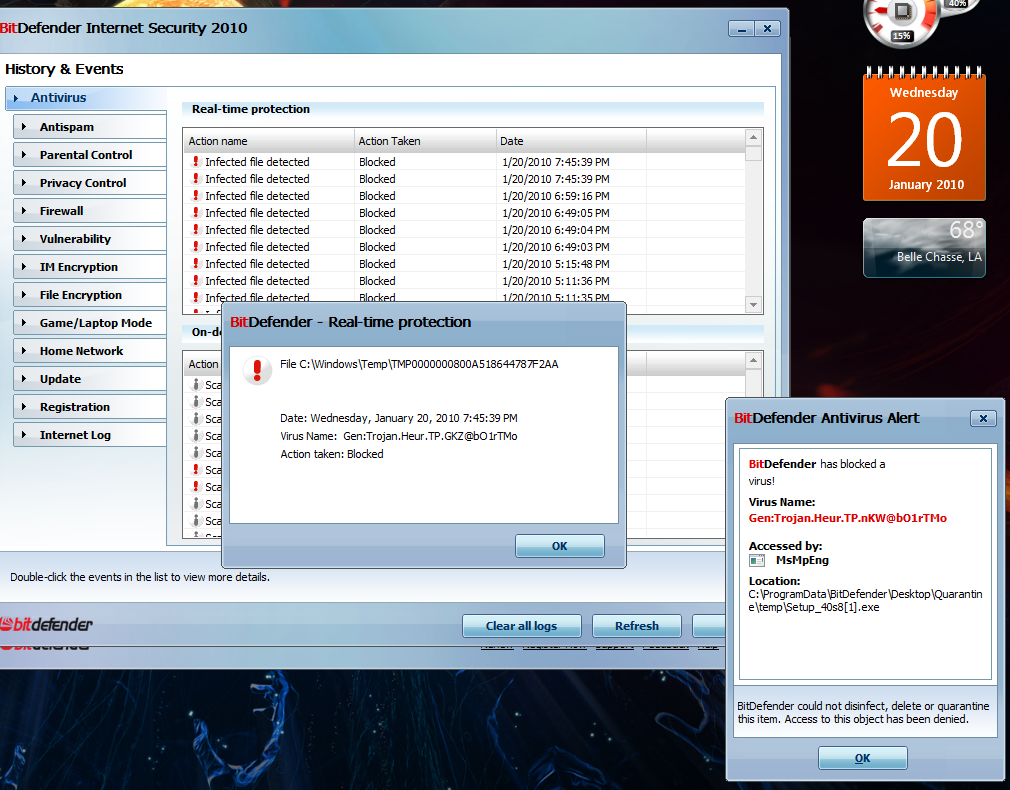Screen dimensions: 1010x790
Task: Click red exclamation icon in Real-time protection dialog
Action: tap(257, 370)
